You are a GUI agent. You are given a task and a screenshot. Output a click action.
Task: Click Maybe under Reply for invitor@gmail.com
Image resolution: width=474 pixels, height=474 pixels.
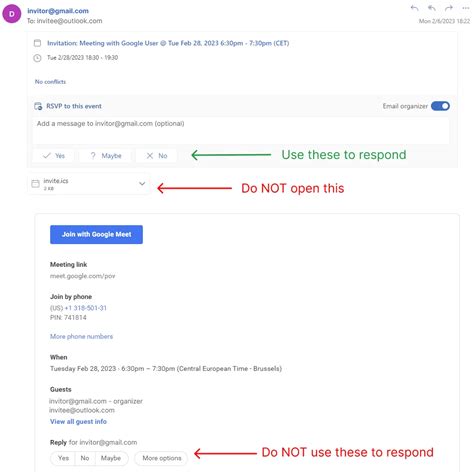(x=111, y=458)
